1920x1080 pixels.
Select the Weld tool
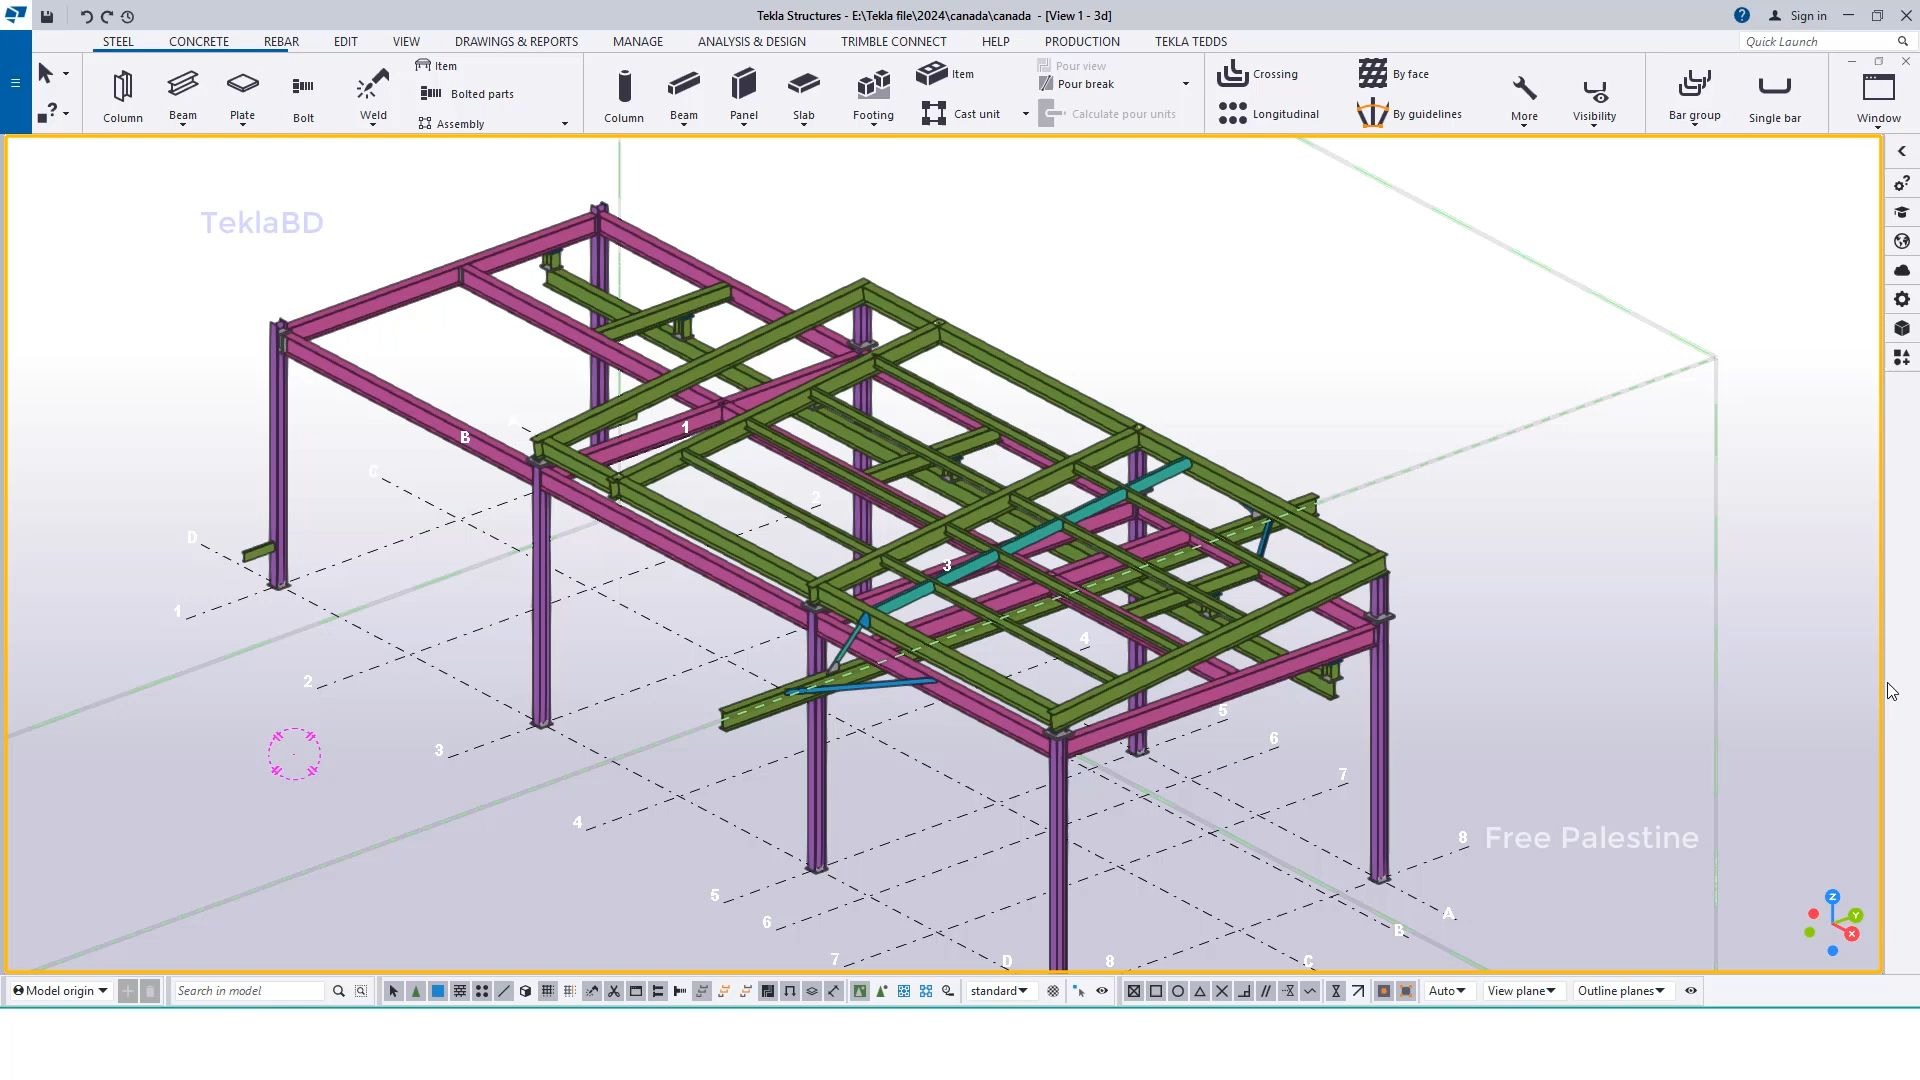pyautogui.click(x=372, y=90)
